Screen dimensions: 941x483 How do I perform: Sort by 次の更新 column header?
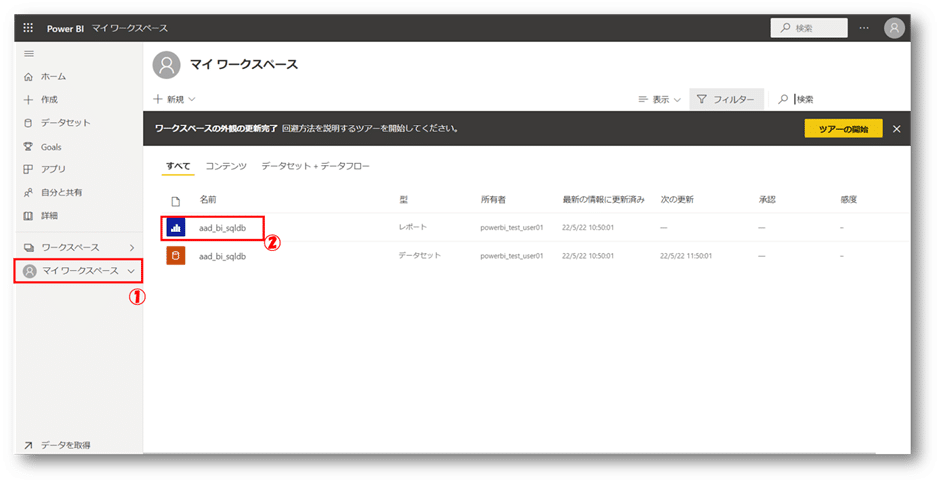[x=677, y=199]
